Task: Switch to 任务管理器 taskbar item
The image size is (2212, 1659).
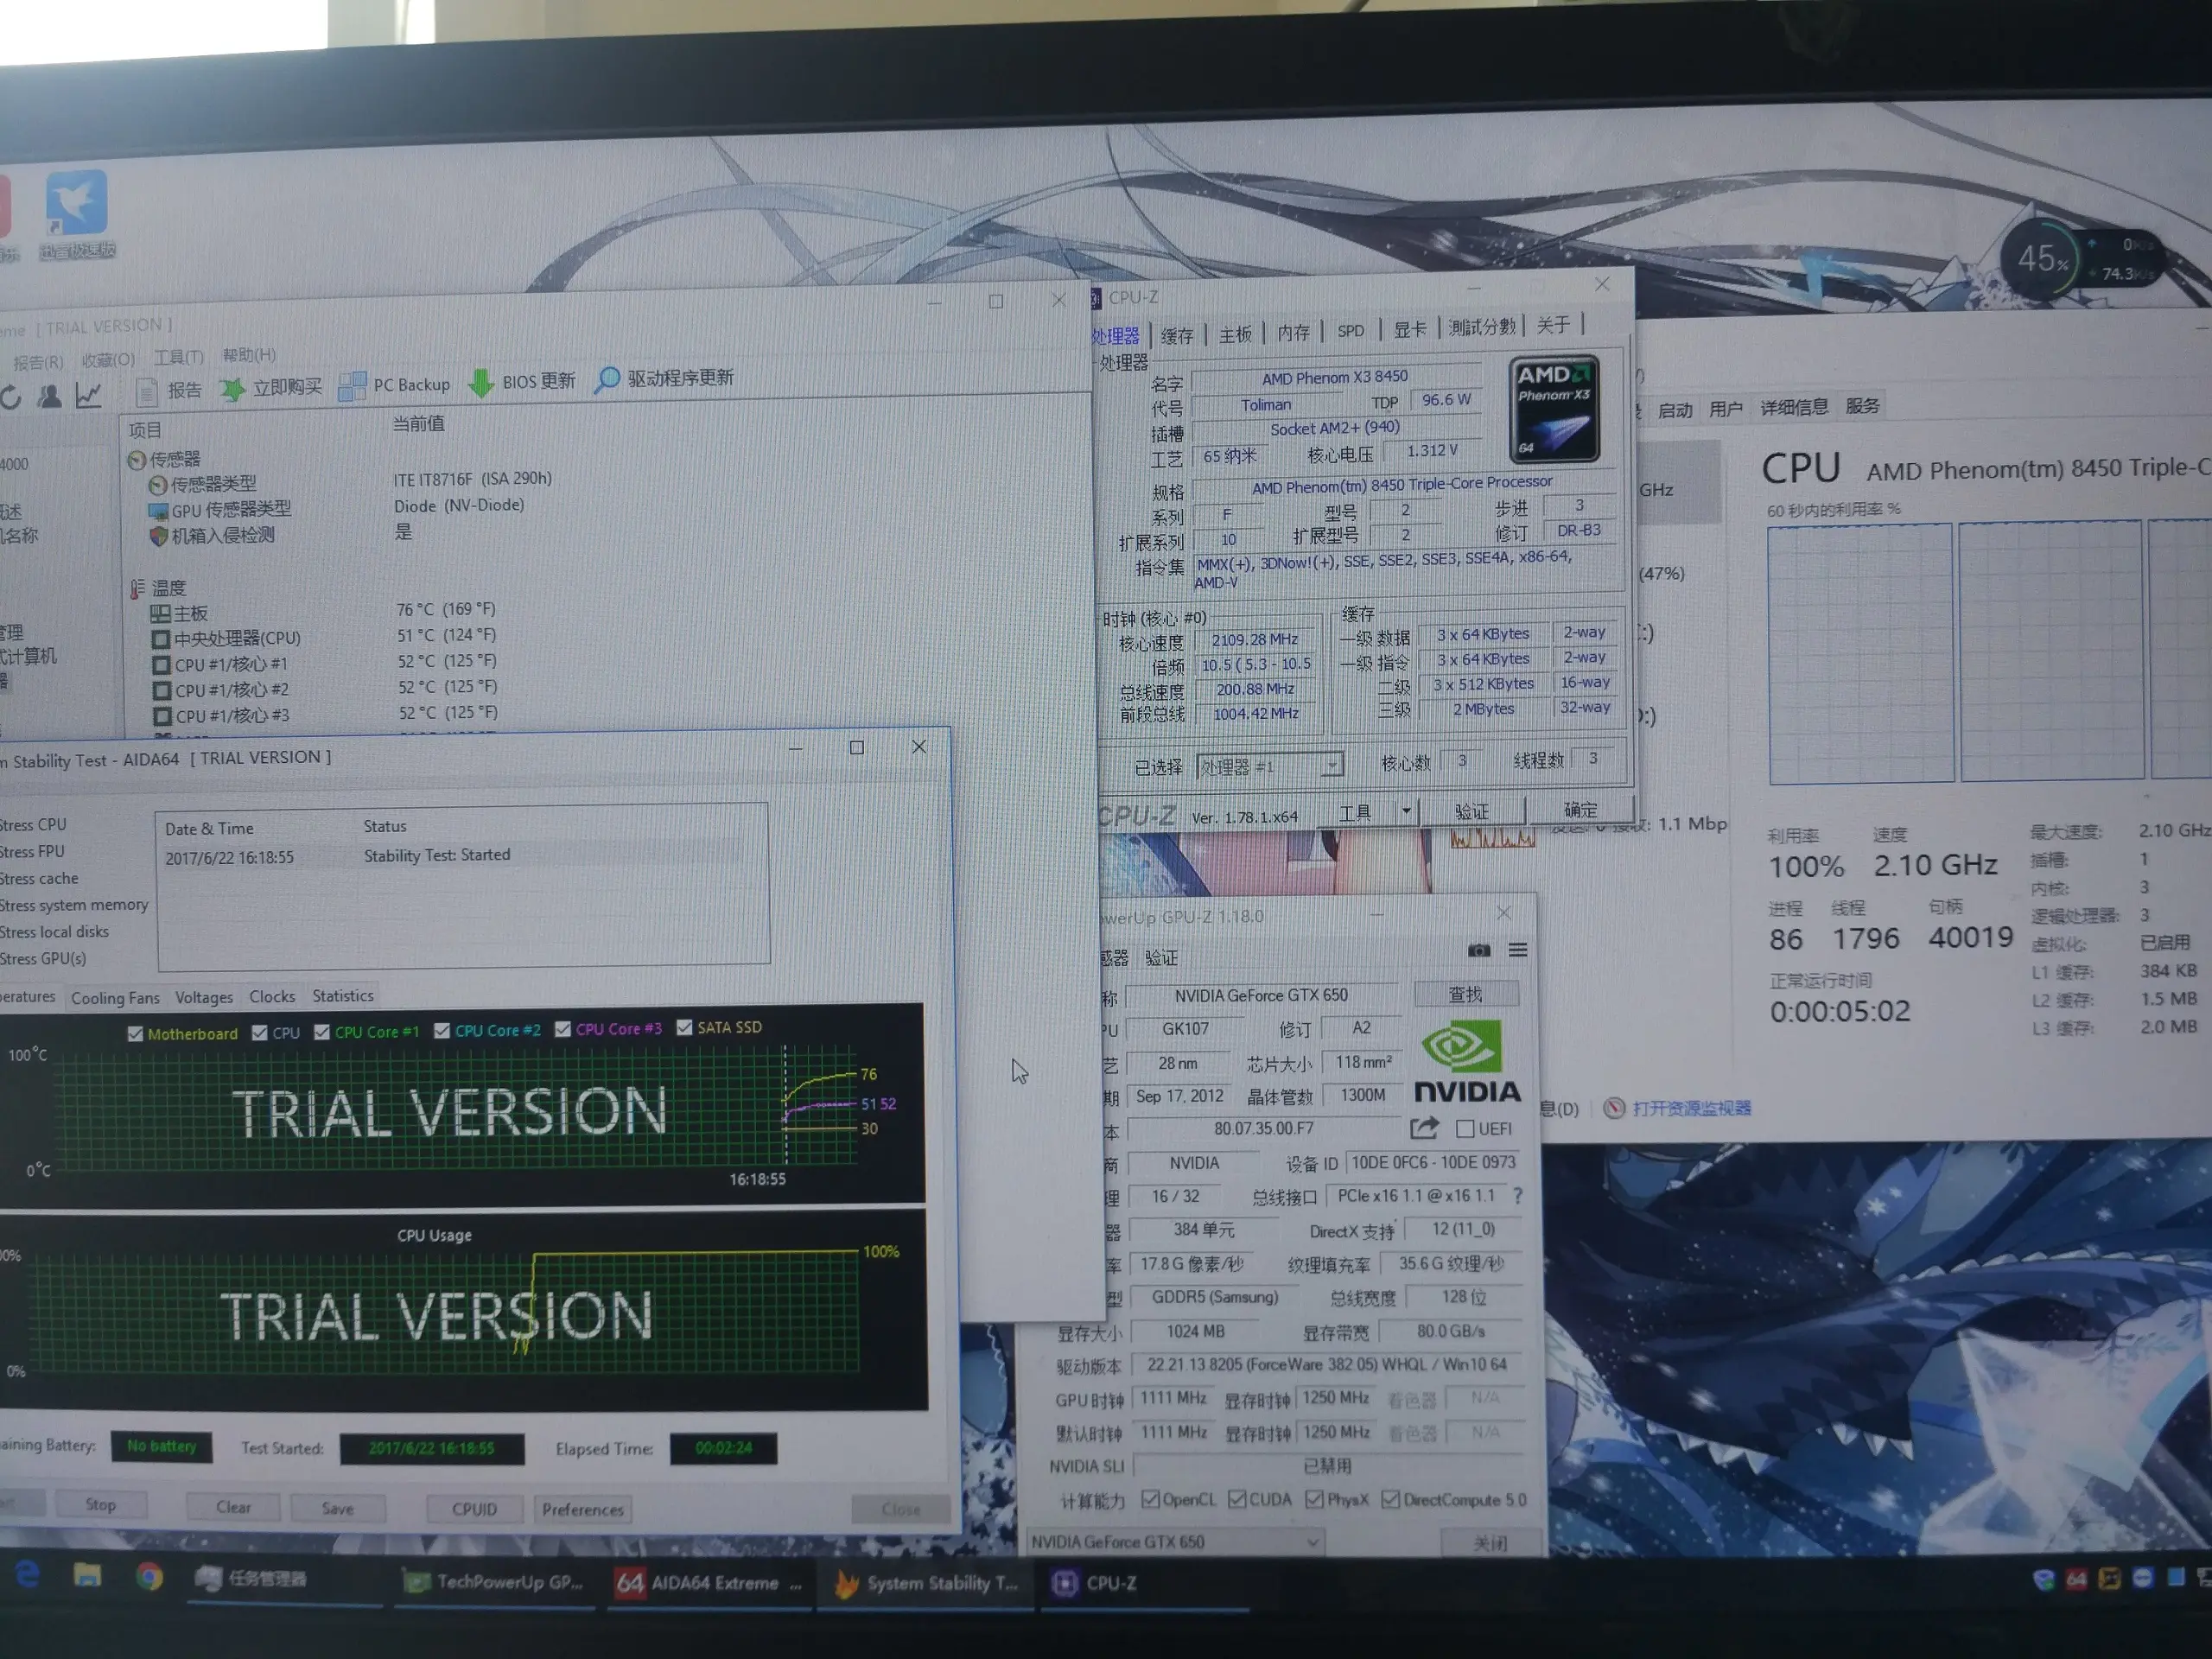Action: 285,1579
